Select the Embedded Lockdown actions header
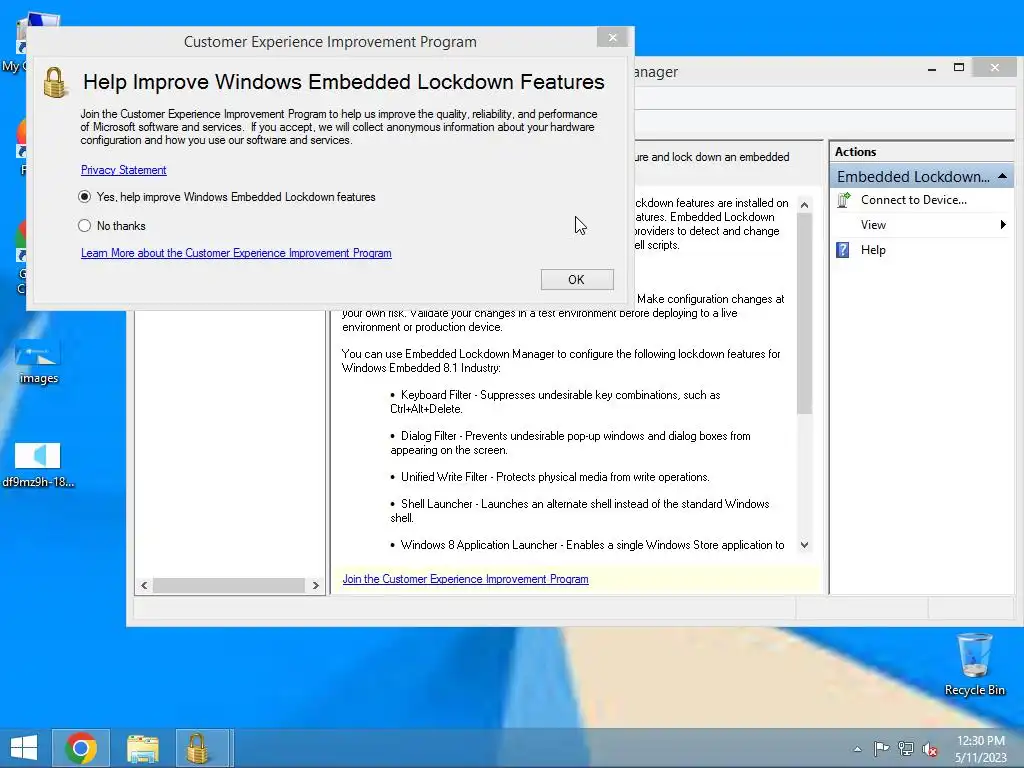Screen dimensions: 1024x768 coord(921,176)
